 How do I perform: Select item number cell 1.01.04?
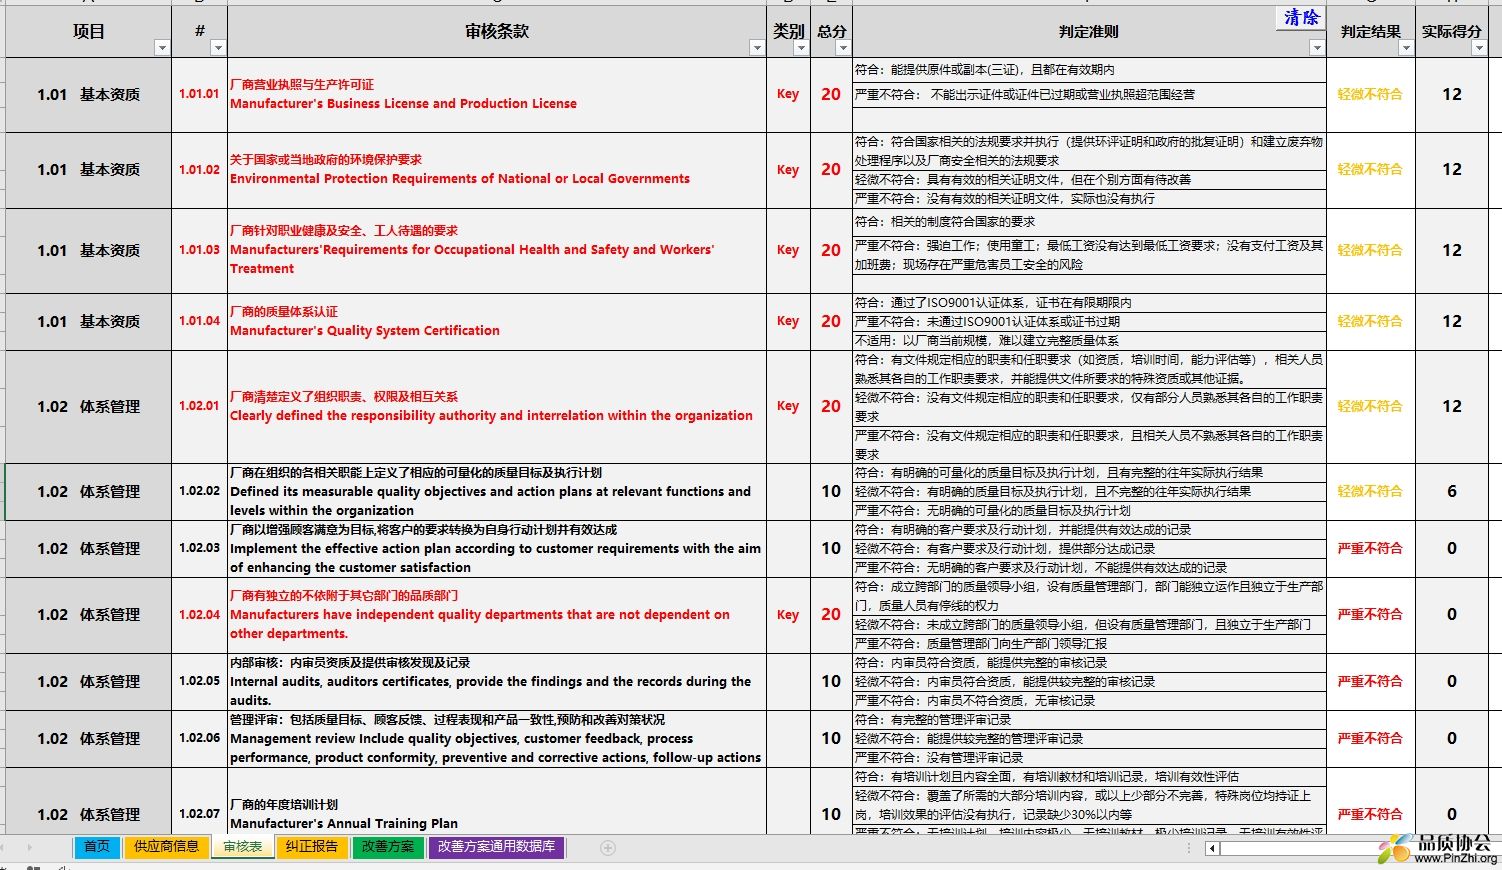point(199,321)
